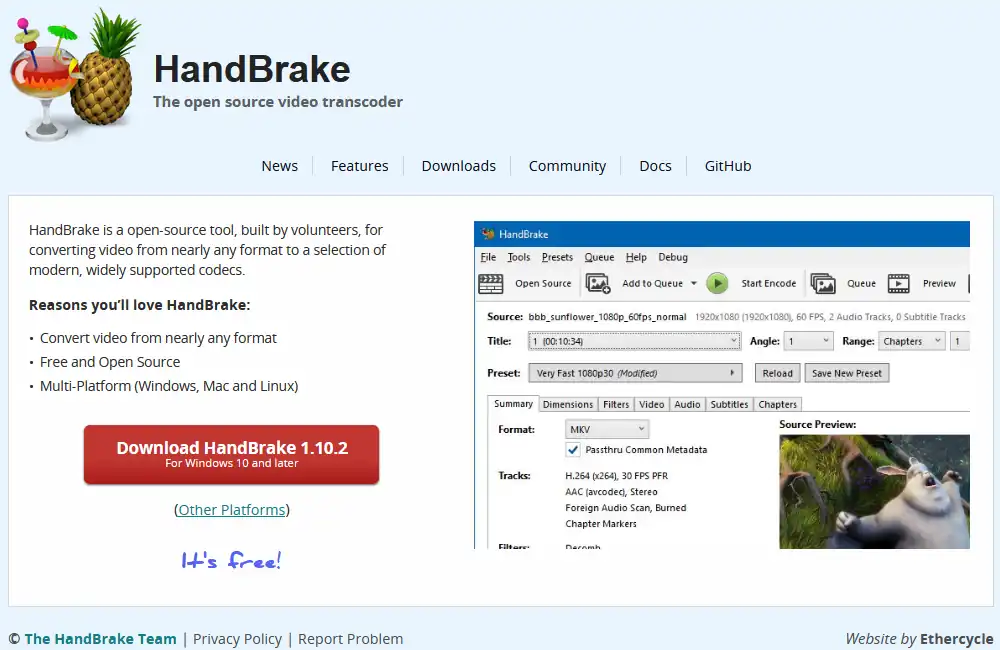Click the small HandBrake icon in the title bar

tap(488, 234)
